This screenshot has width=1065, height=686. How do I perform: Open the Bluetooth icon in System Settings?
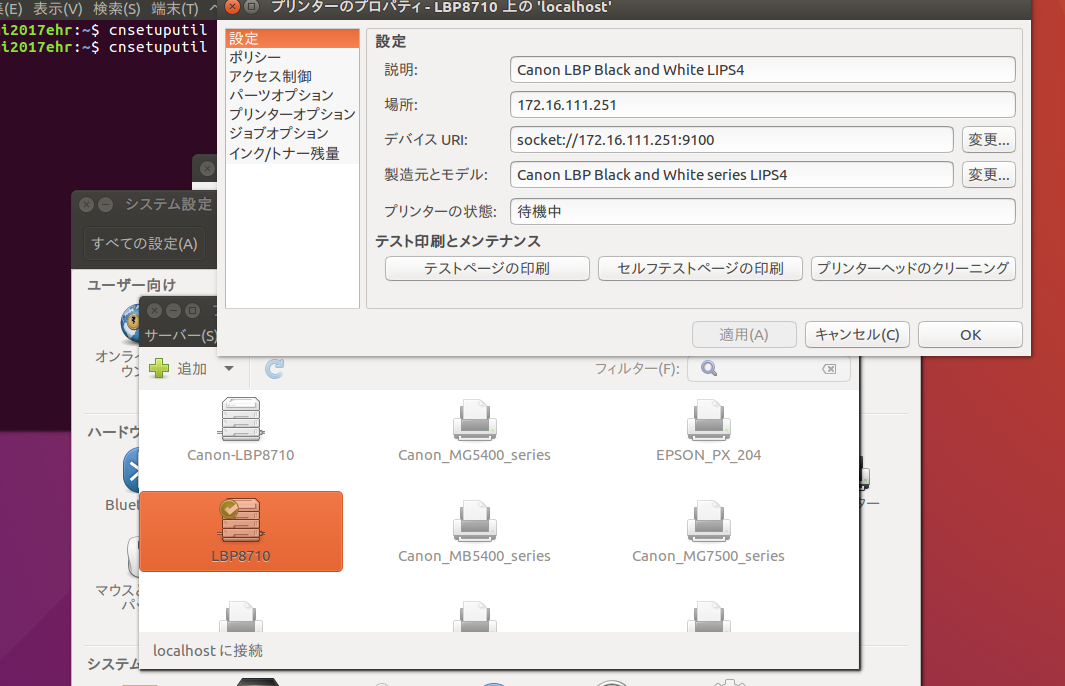pos(130,470)
